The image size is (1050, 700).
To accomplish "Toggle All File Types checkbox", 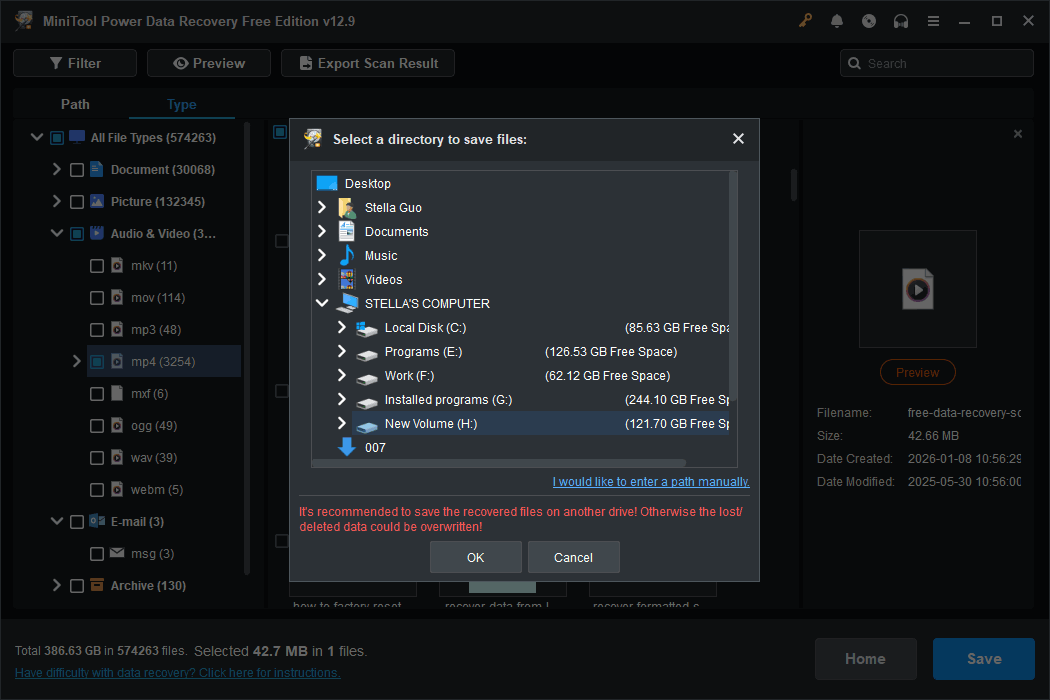I will (57, 137).
